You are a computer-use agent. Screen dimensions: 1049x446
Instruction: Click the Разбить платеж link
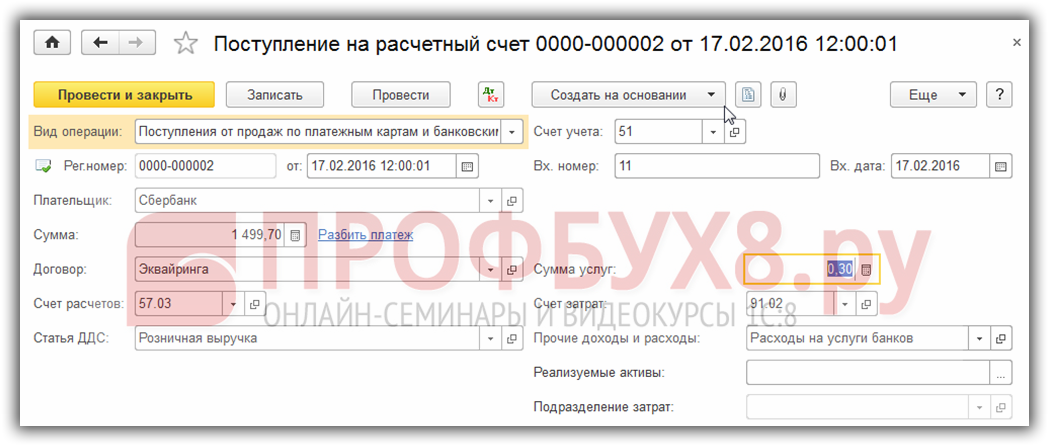pyautogui.click(x=365, y=235)
